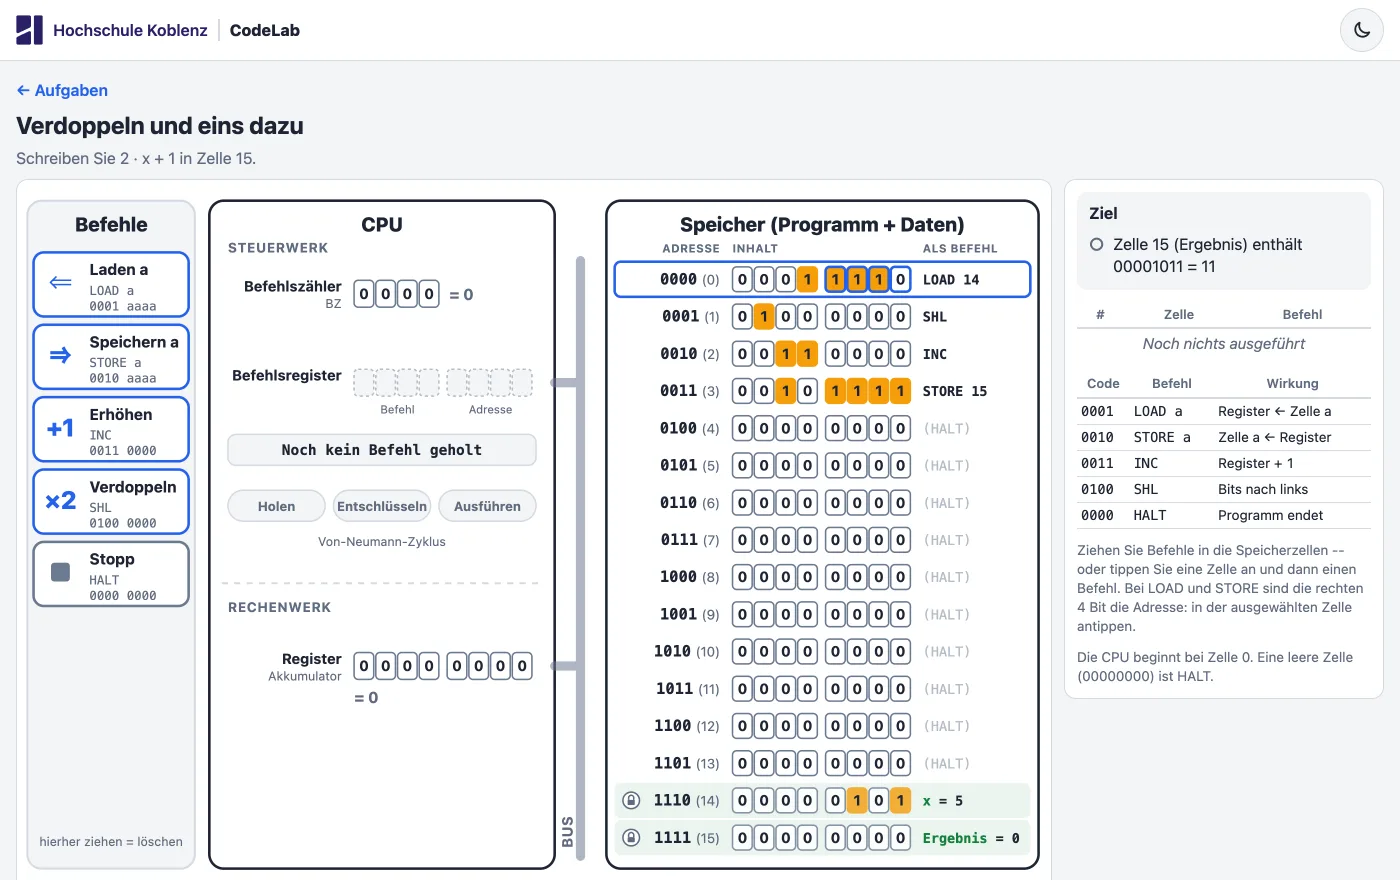Click the 'Noch kein Befehl geholt' status box
Image resolution: width=1400 pixels, height=880 pixels.
[x=382, y=450]
